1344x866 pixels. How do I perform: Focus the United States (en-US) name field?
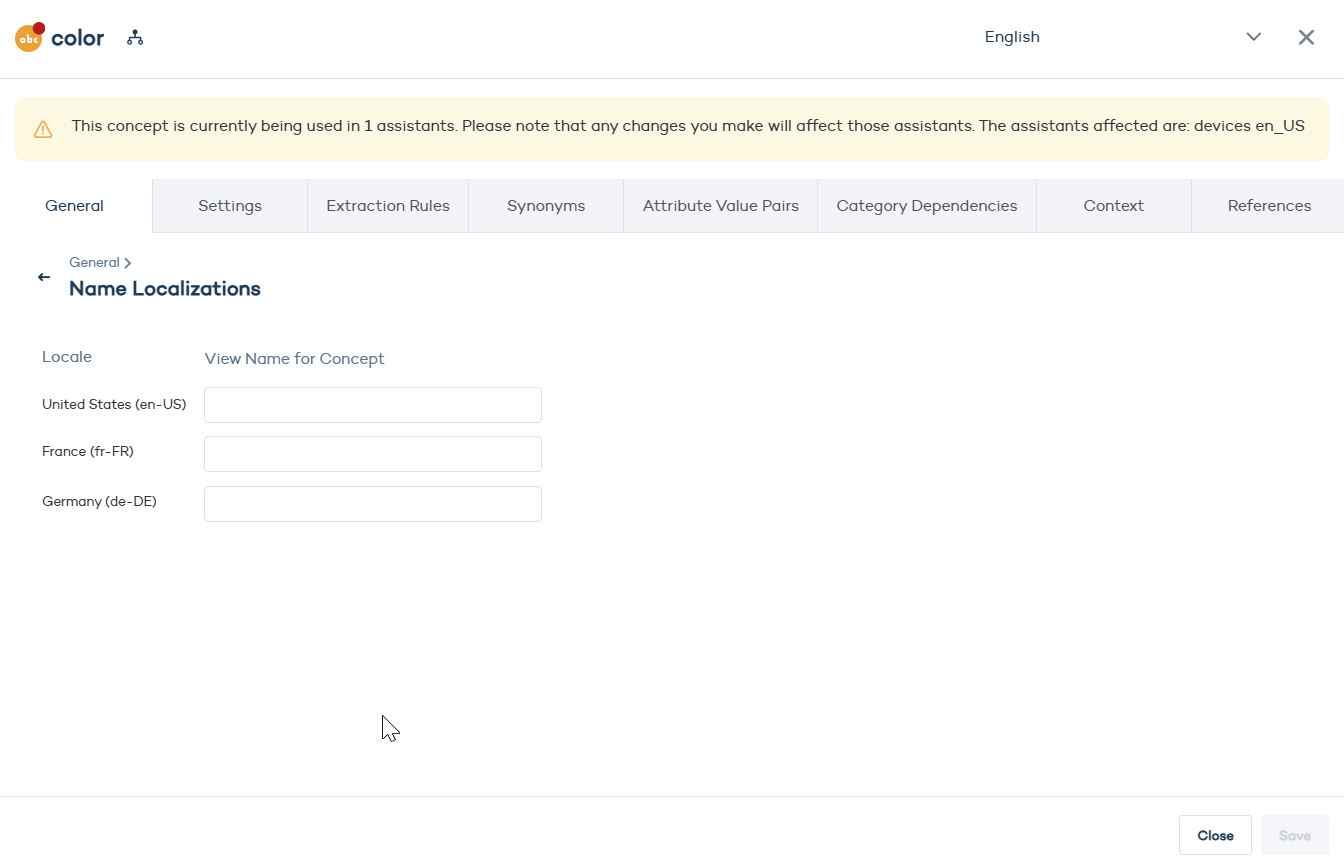(373, 405)
